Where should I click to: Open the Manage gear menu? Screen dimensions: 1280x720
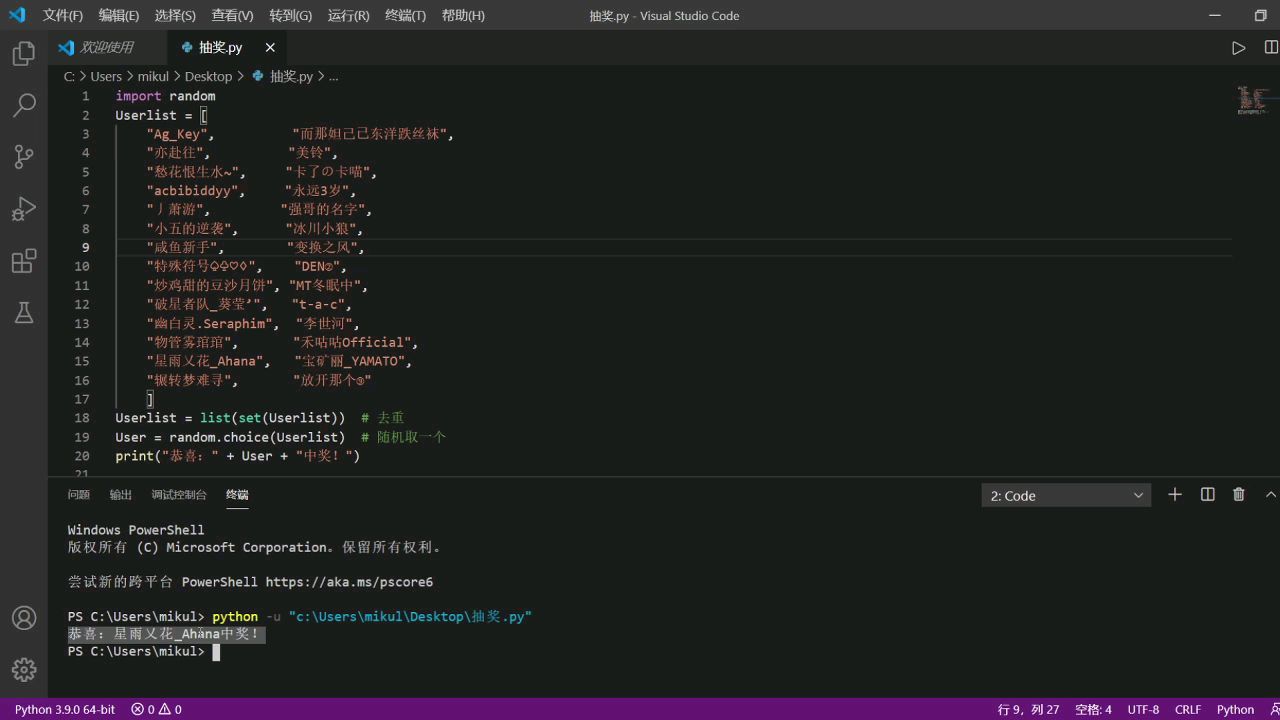tap(24, 670)
